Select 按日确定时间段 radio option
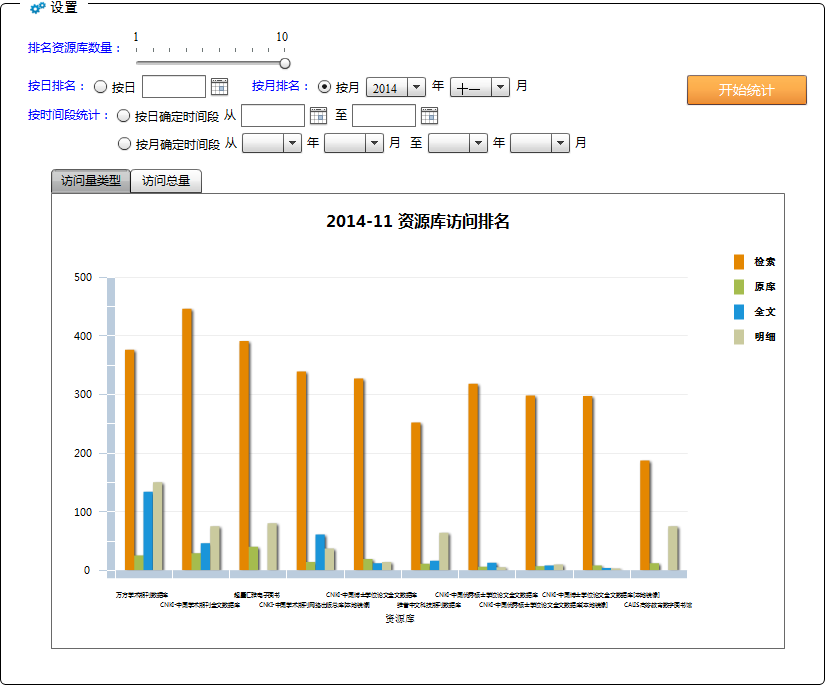Screen dimensions: 825x685 point(124,116)
